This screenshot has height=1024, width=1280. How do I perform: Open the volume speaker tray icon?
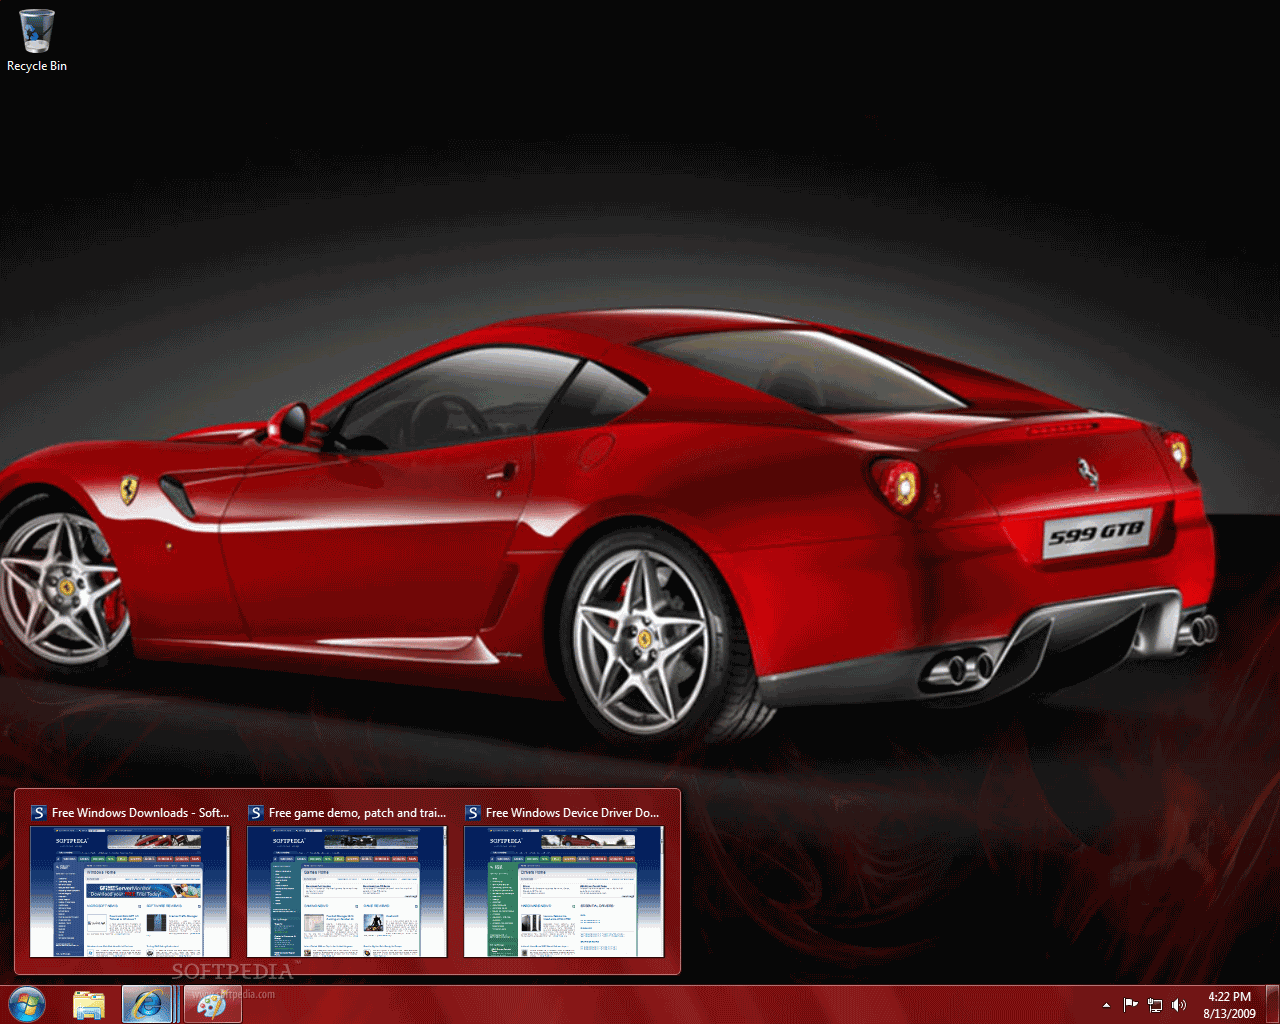point(1179,1005)
